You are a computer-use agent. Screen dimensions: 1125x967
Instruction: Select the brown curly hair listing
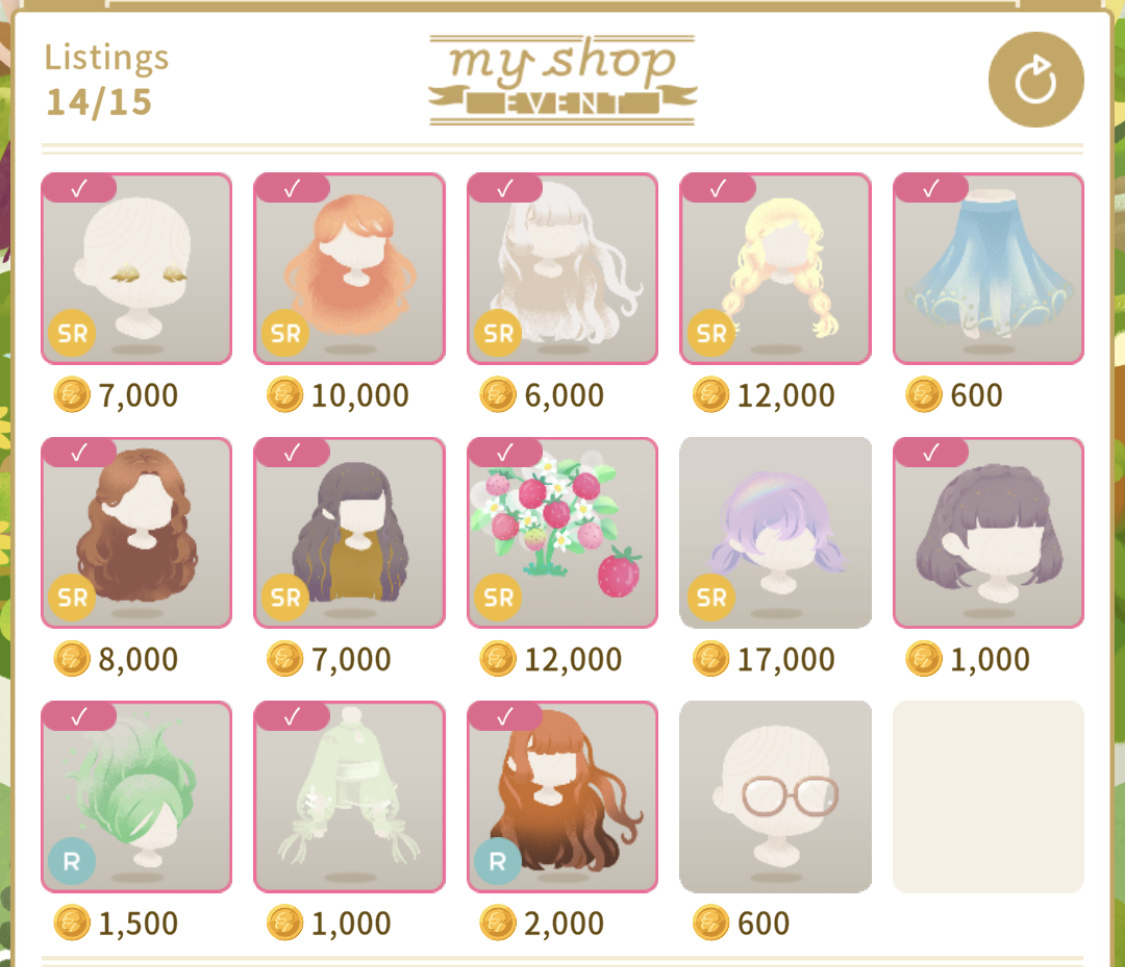pos(136,532)
